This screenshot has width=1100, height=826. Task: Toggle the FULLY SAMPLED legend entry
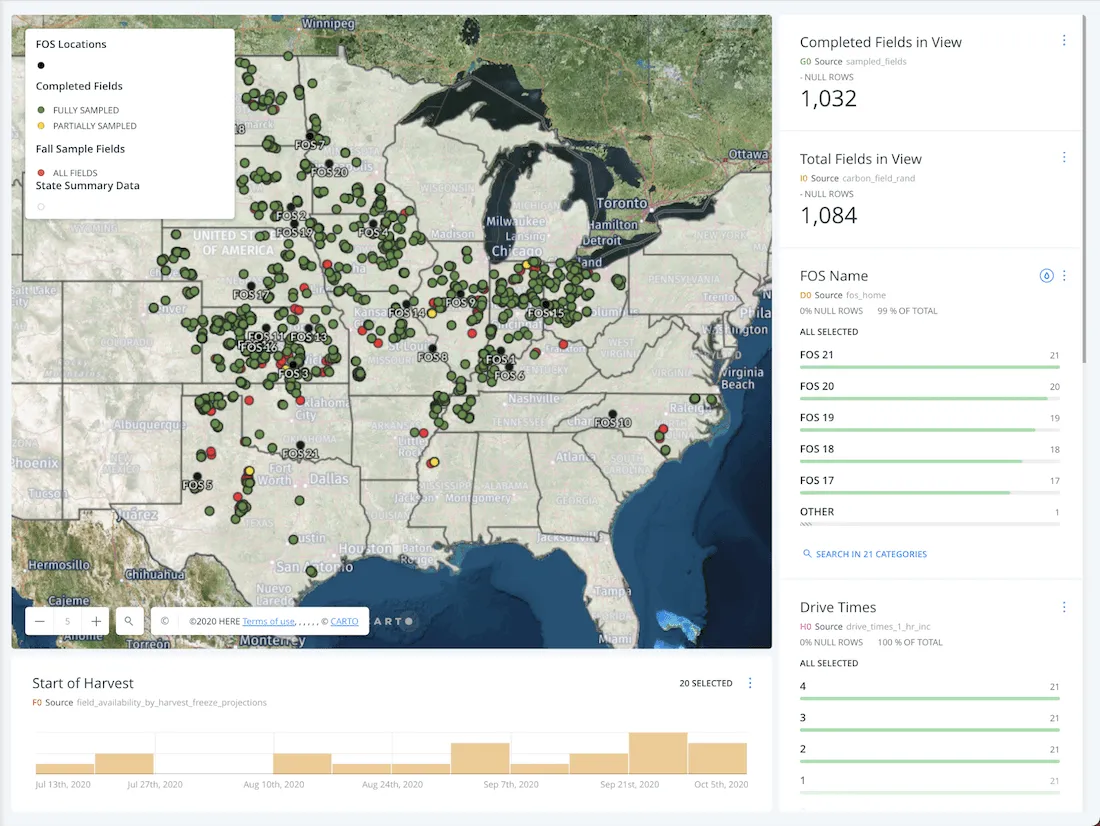[x=42, y=110]
